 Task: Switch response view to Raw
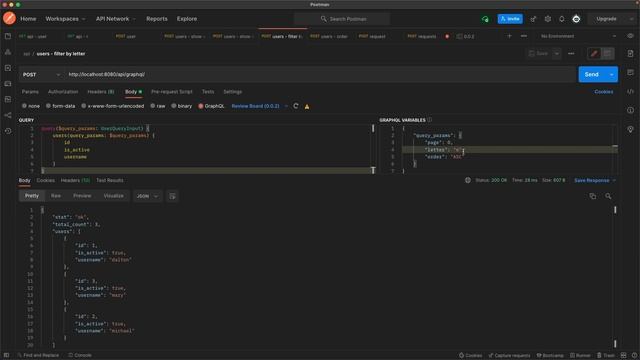[56, 196]
